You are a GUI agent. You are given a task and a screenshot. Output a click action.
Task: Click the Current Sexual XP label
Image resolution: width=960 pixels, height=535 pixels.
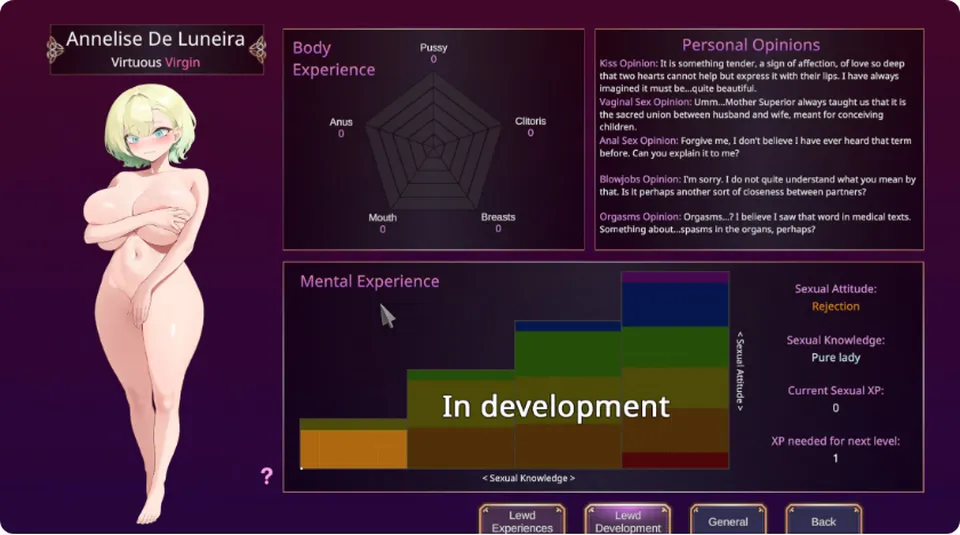point(835,391)
